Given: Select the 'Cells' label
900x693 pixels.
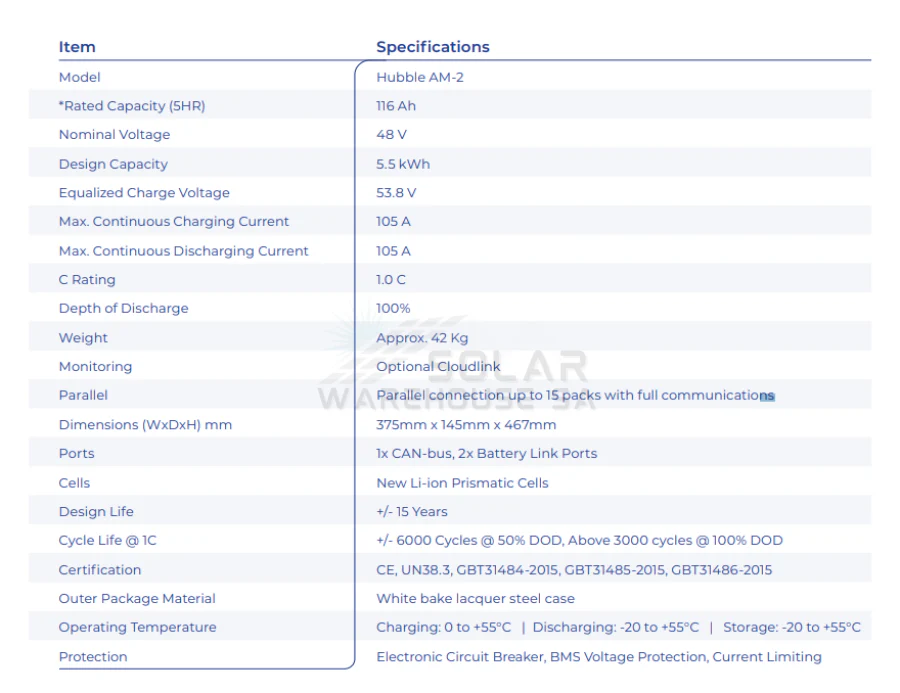Looking at the screenshot, I should 74,483.
